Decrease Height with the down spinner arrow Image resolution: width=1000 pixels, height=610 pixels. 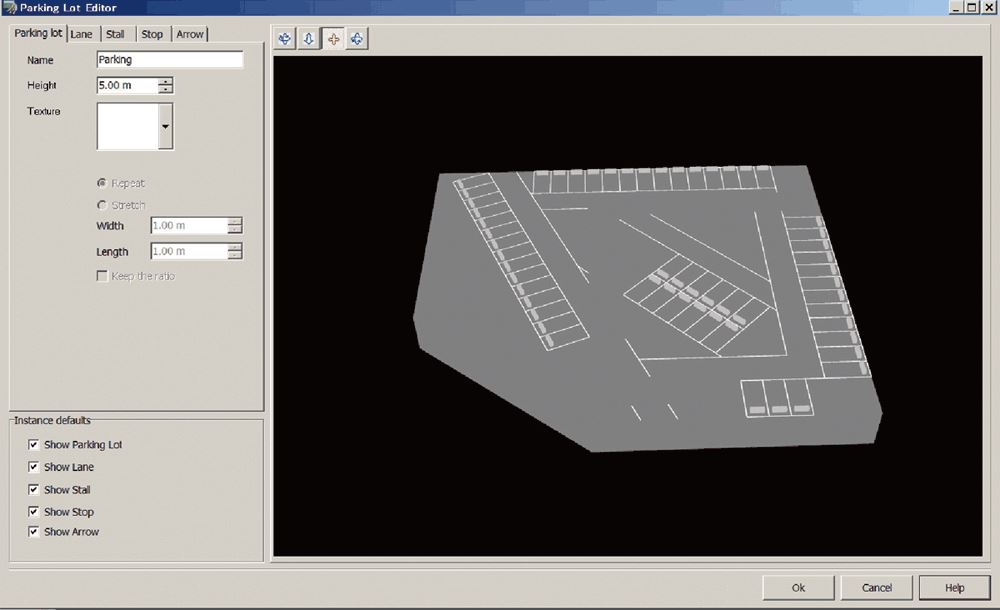(x=165, y=90)
